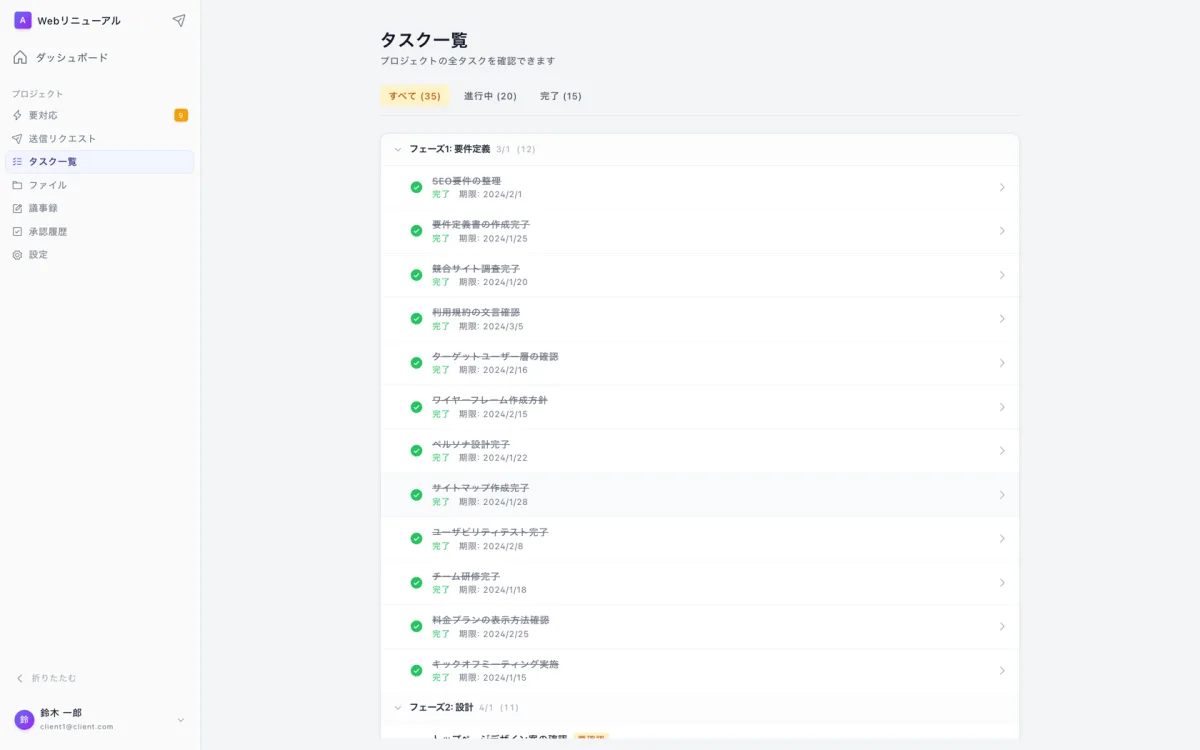Click the paper plane icon beside Webリニューアル
This screenshot has width=1200, height=750.
(x=179, y=20)
